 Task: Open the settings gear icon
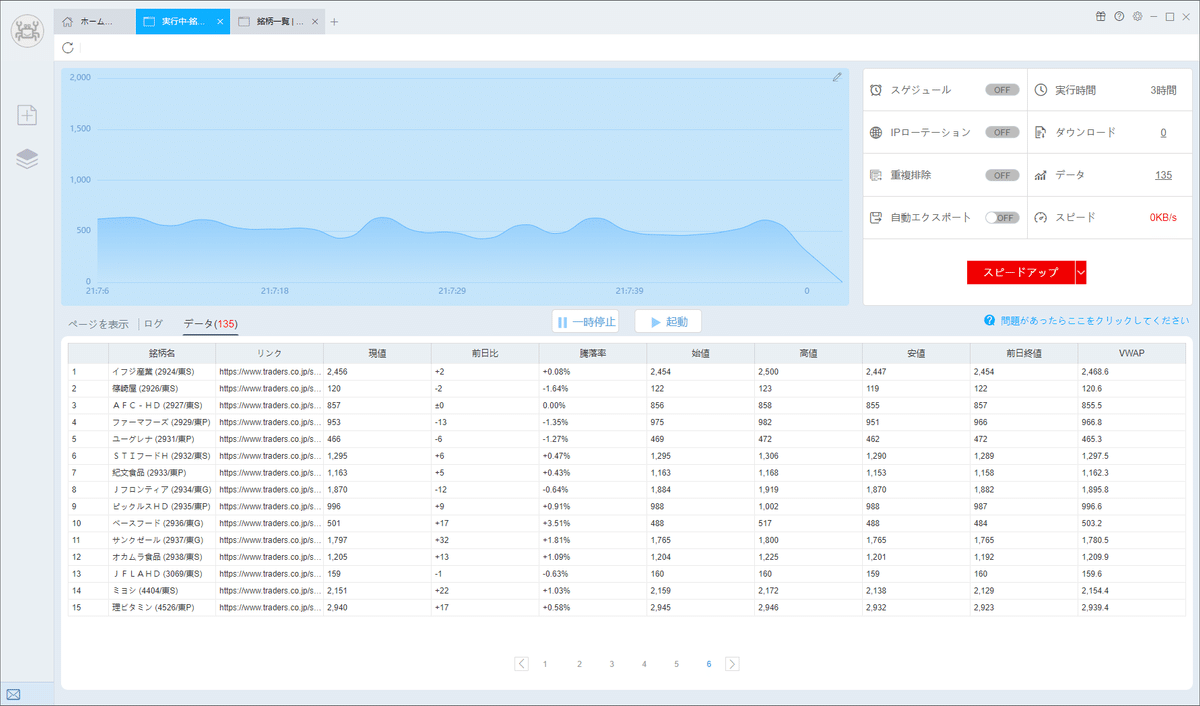click(1137, 16)
